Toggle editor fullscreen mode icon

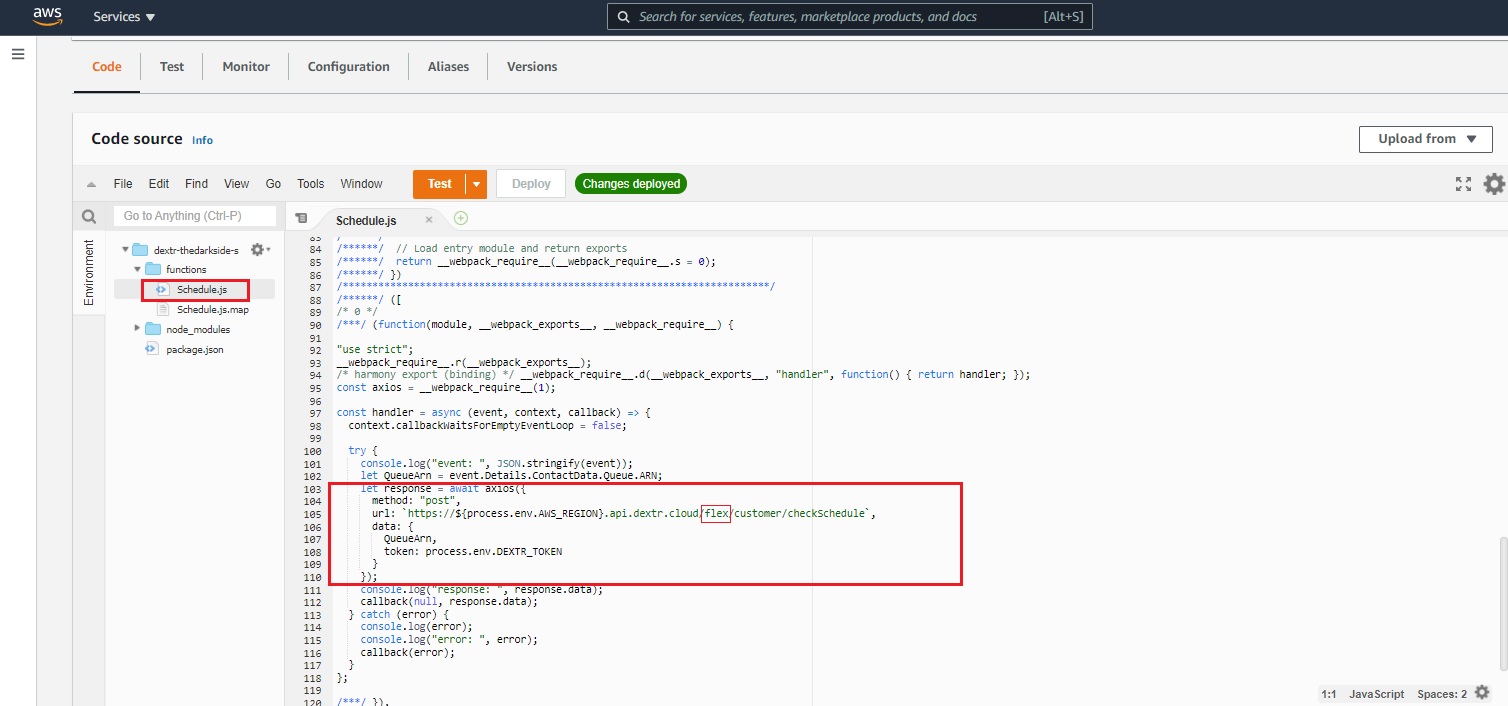pos(1463,184)
